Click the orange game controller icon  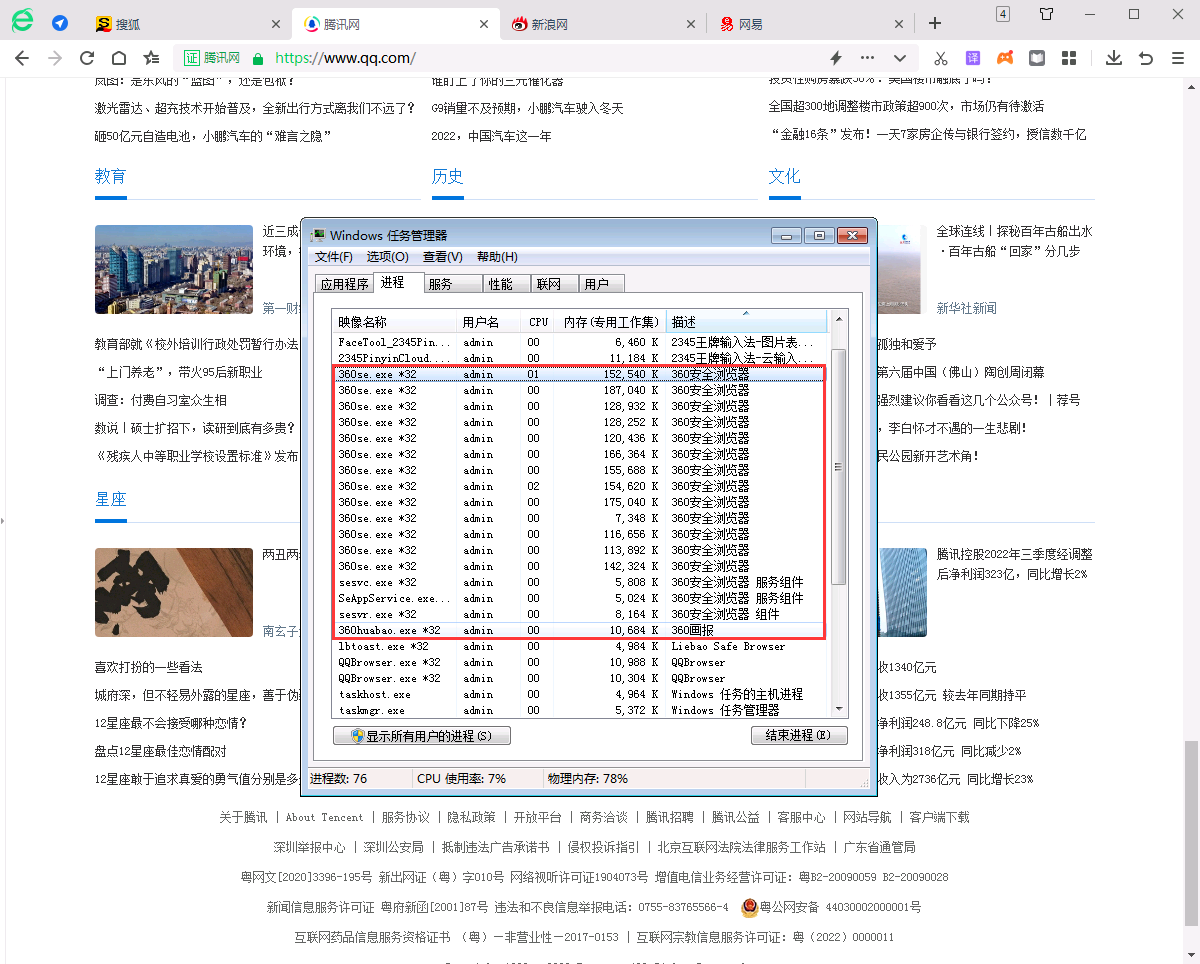coord(1005,58)
